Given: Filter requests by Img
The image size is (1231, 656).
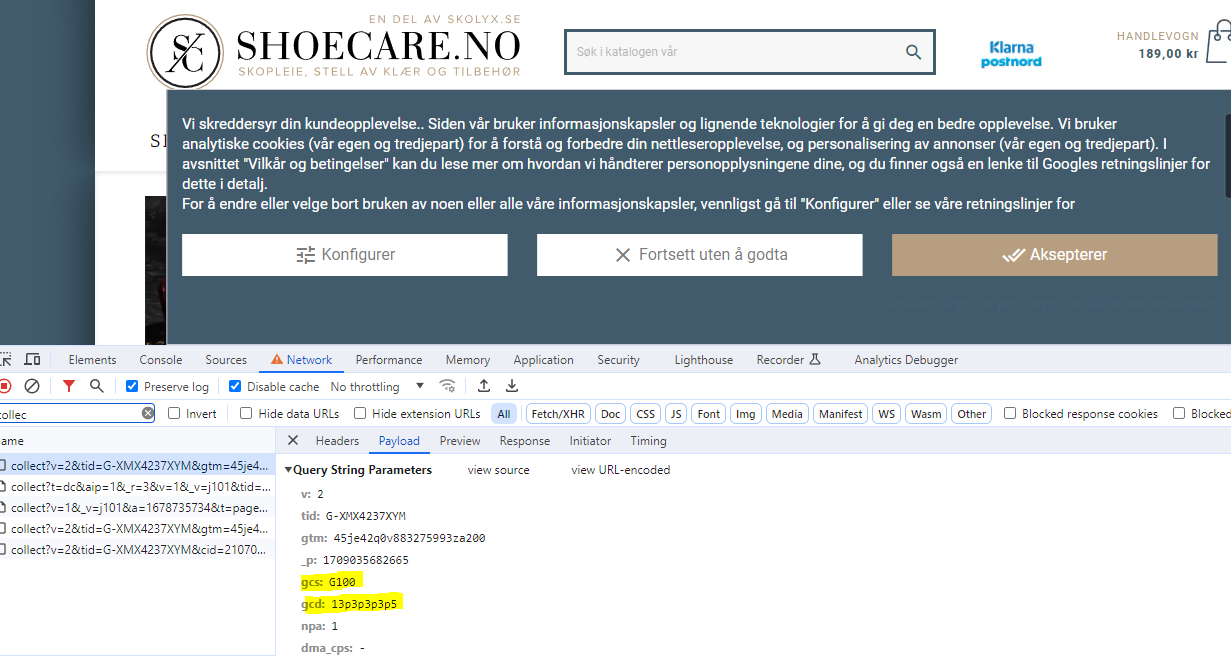Looking at the screenshot, I should point(745,414).
